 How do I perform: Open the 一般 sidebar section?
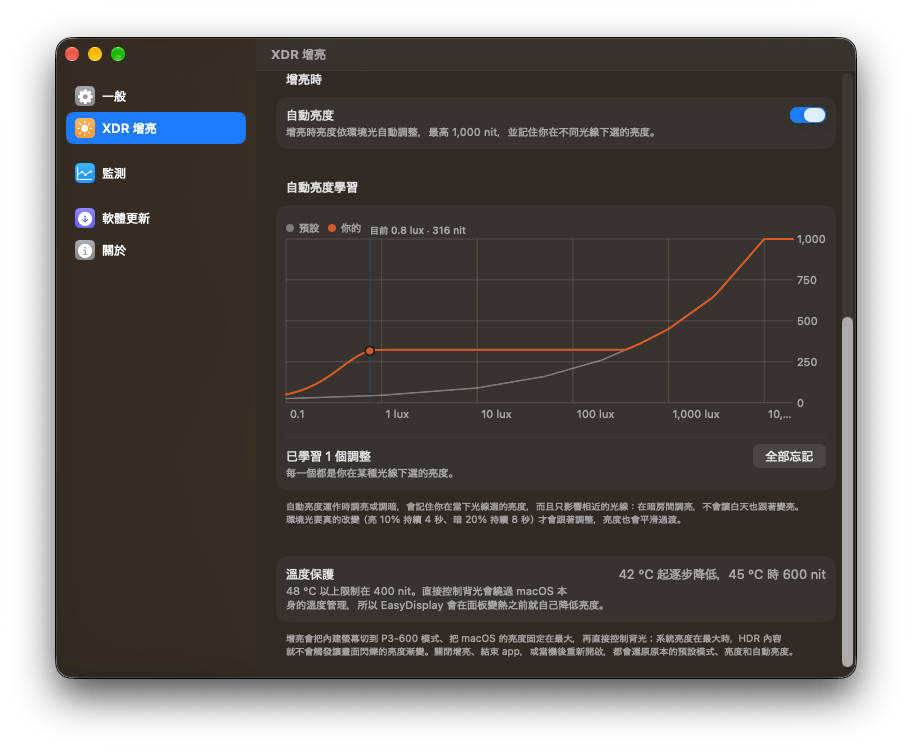point(156,96)
